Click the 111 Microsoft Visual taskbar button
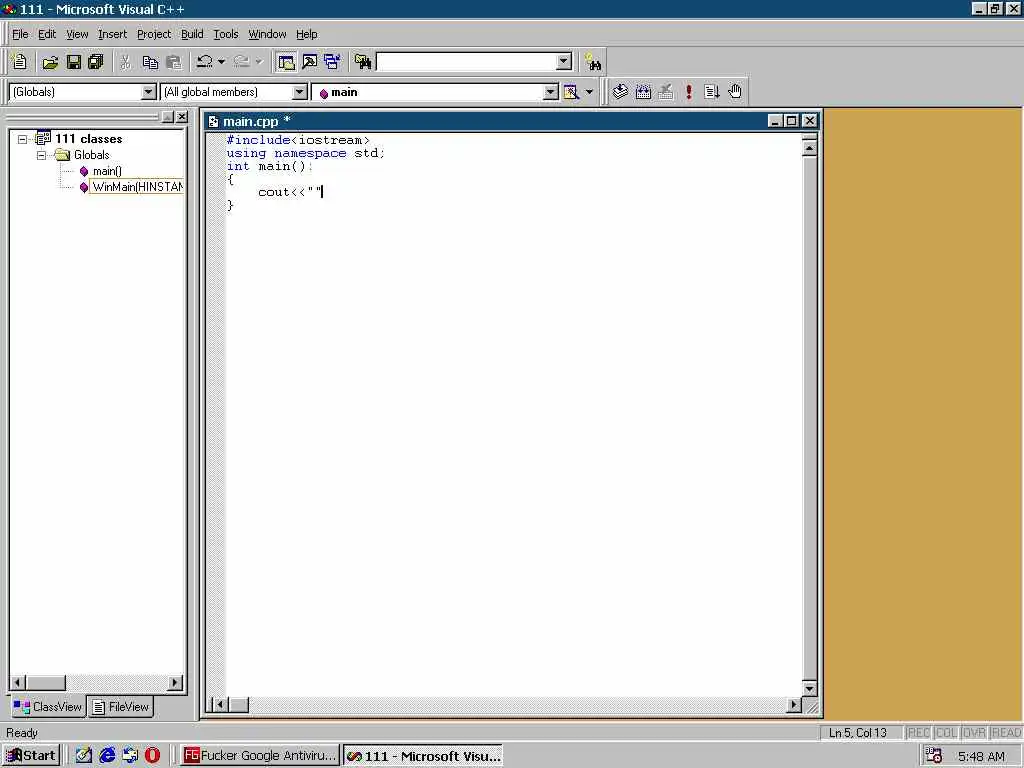Viewport: 1024px width, 768px height. tap(424, 756)
